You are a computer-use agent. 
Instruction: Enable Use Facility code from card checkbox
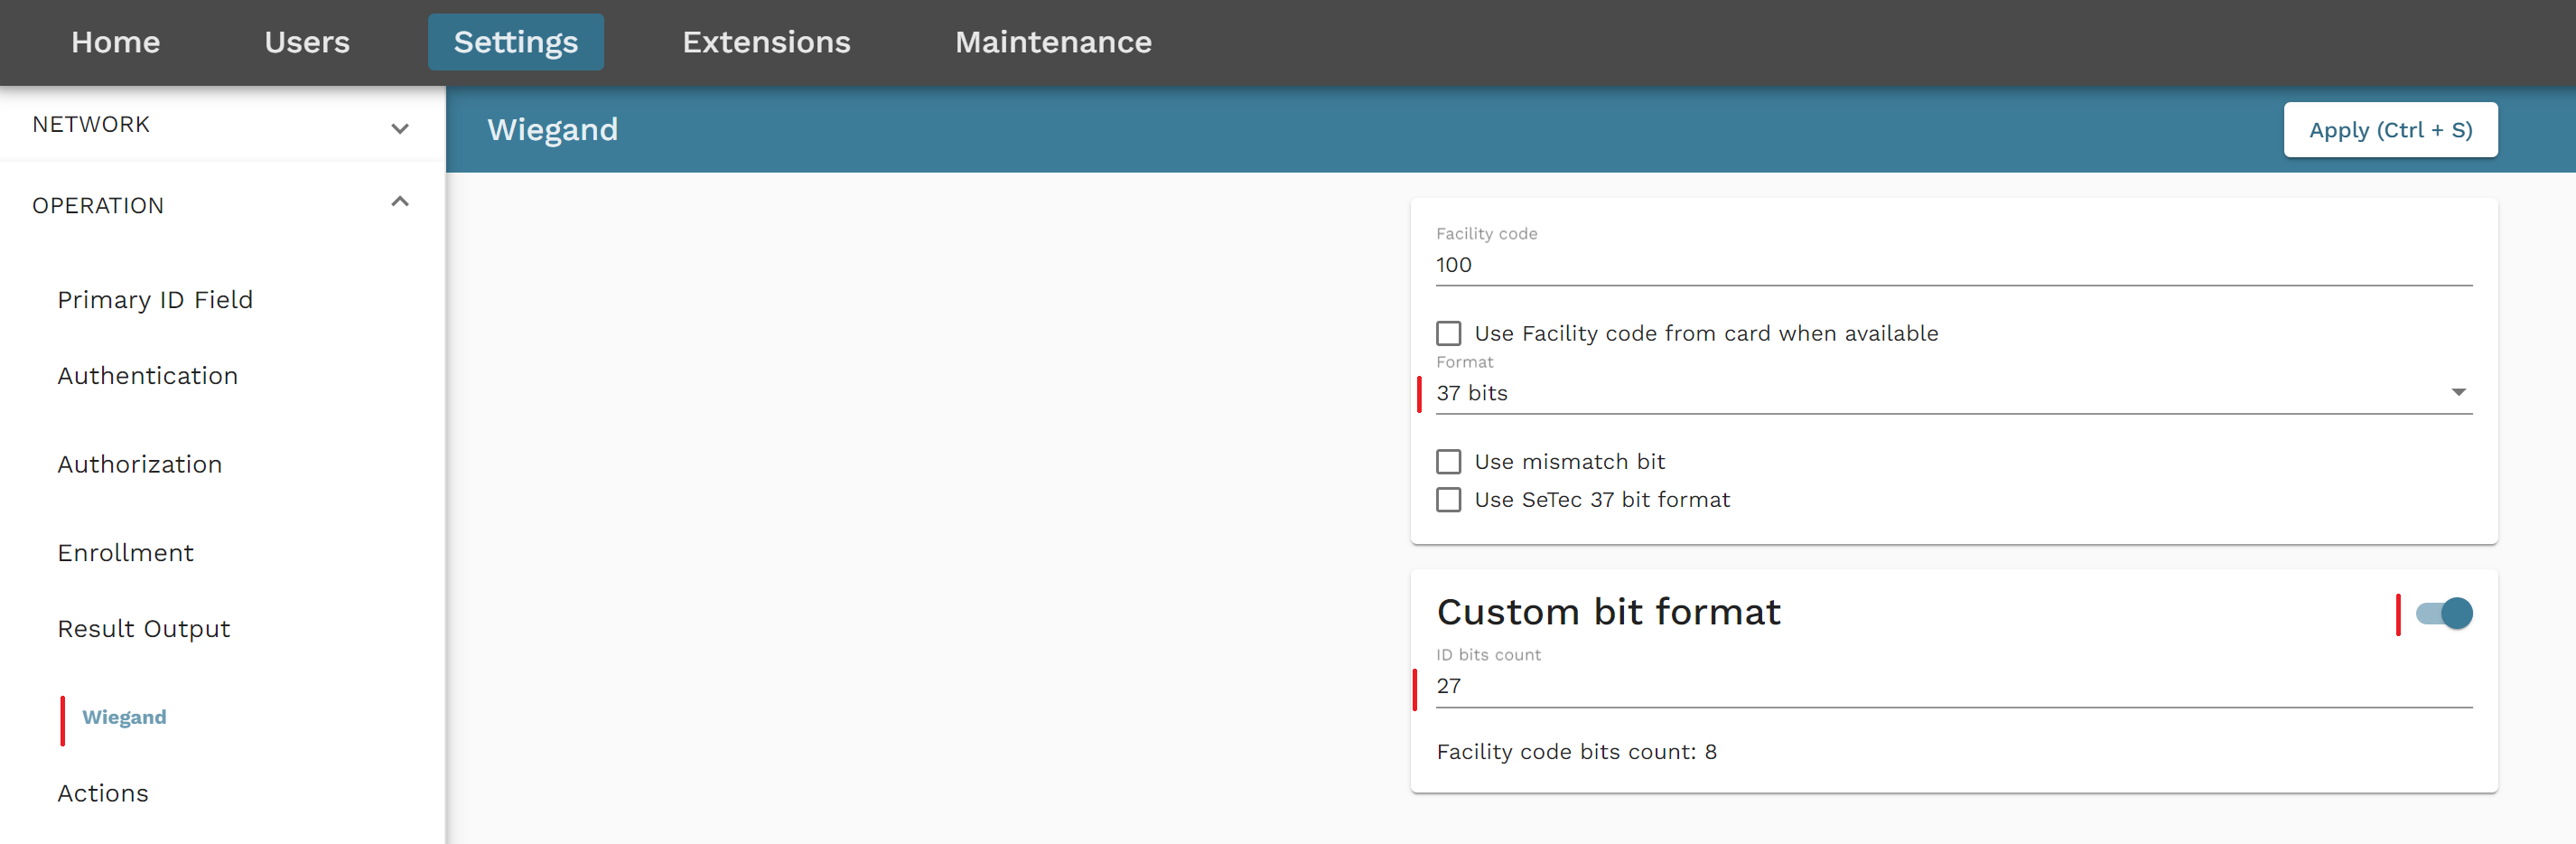(1448, 333)
